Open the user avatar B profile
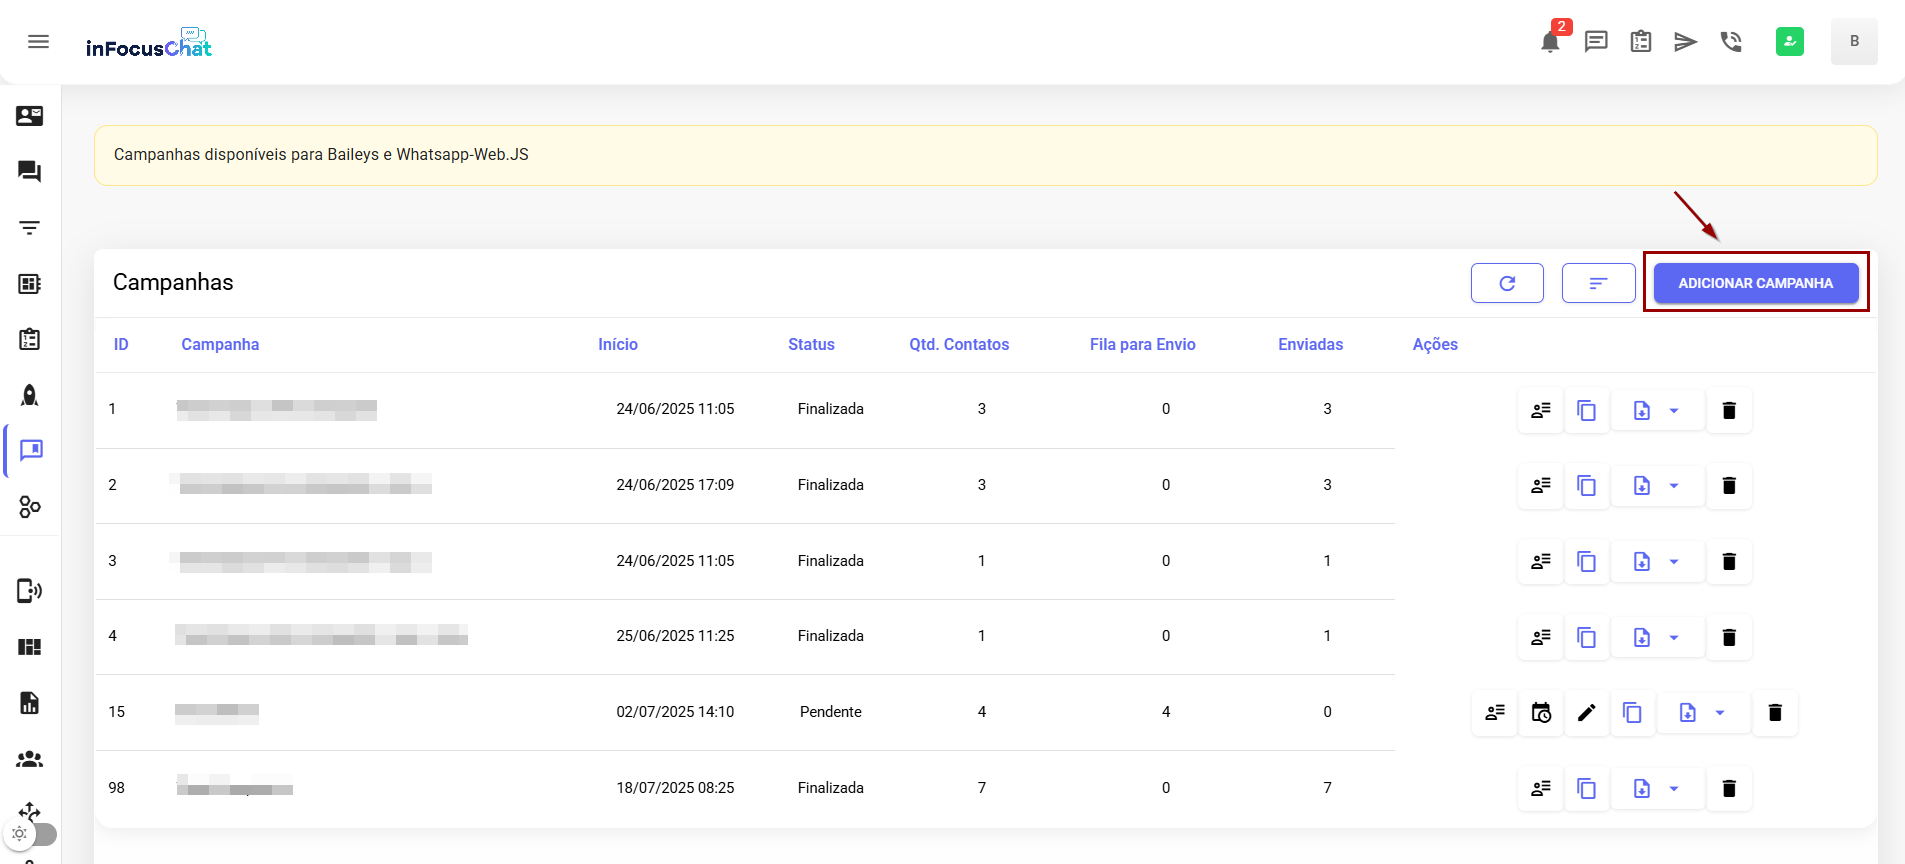 tap(1853, 42)
